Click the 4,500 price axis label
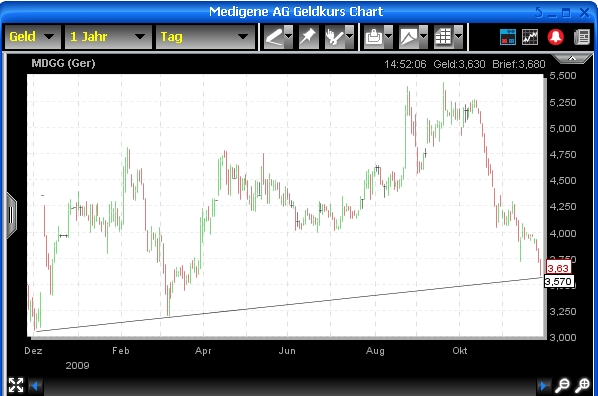The image size is (598, 396). 563,180
